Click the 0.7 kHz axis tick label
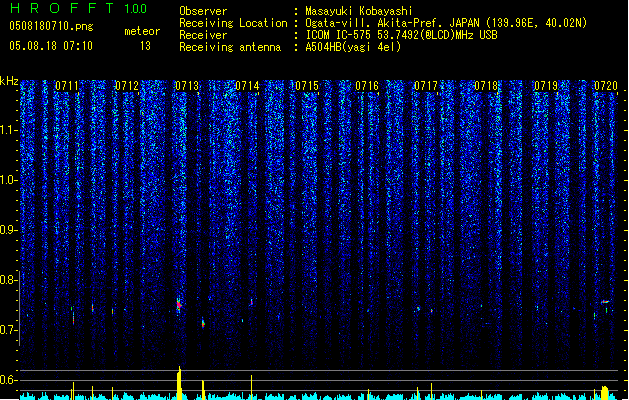The height and width of the screenshot is (400, 629). pyautogui.click(x=7, y=330)
